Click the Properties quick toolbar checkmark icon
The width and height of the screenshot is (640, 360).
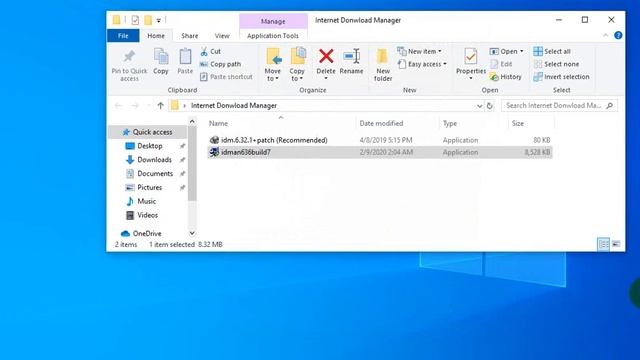135,20
